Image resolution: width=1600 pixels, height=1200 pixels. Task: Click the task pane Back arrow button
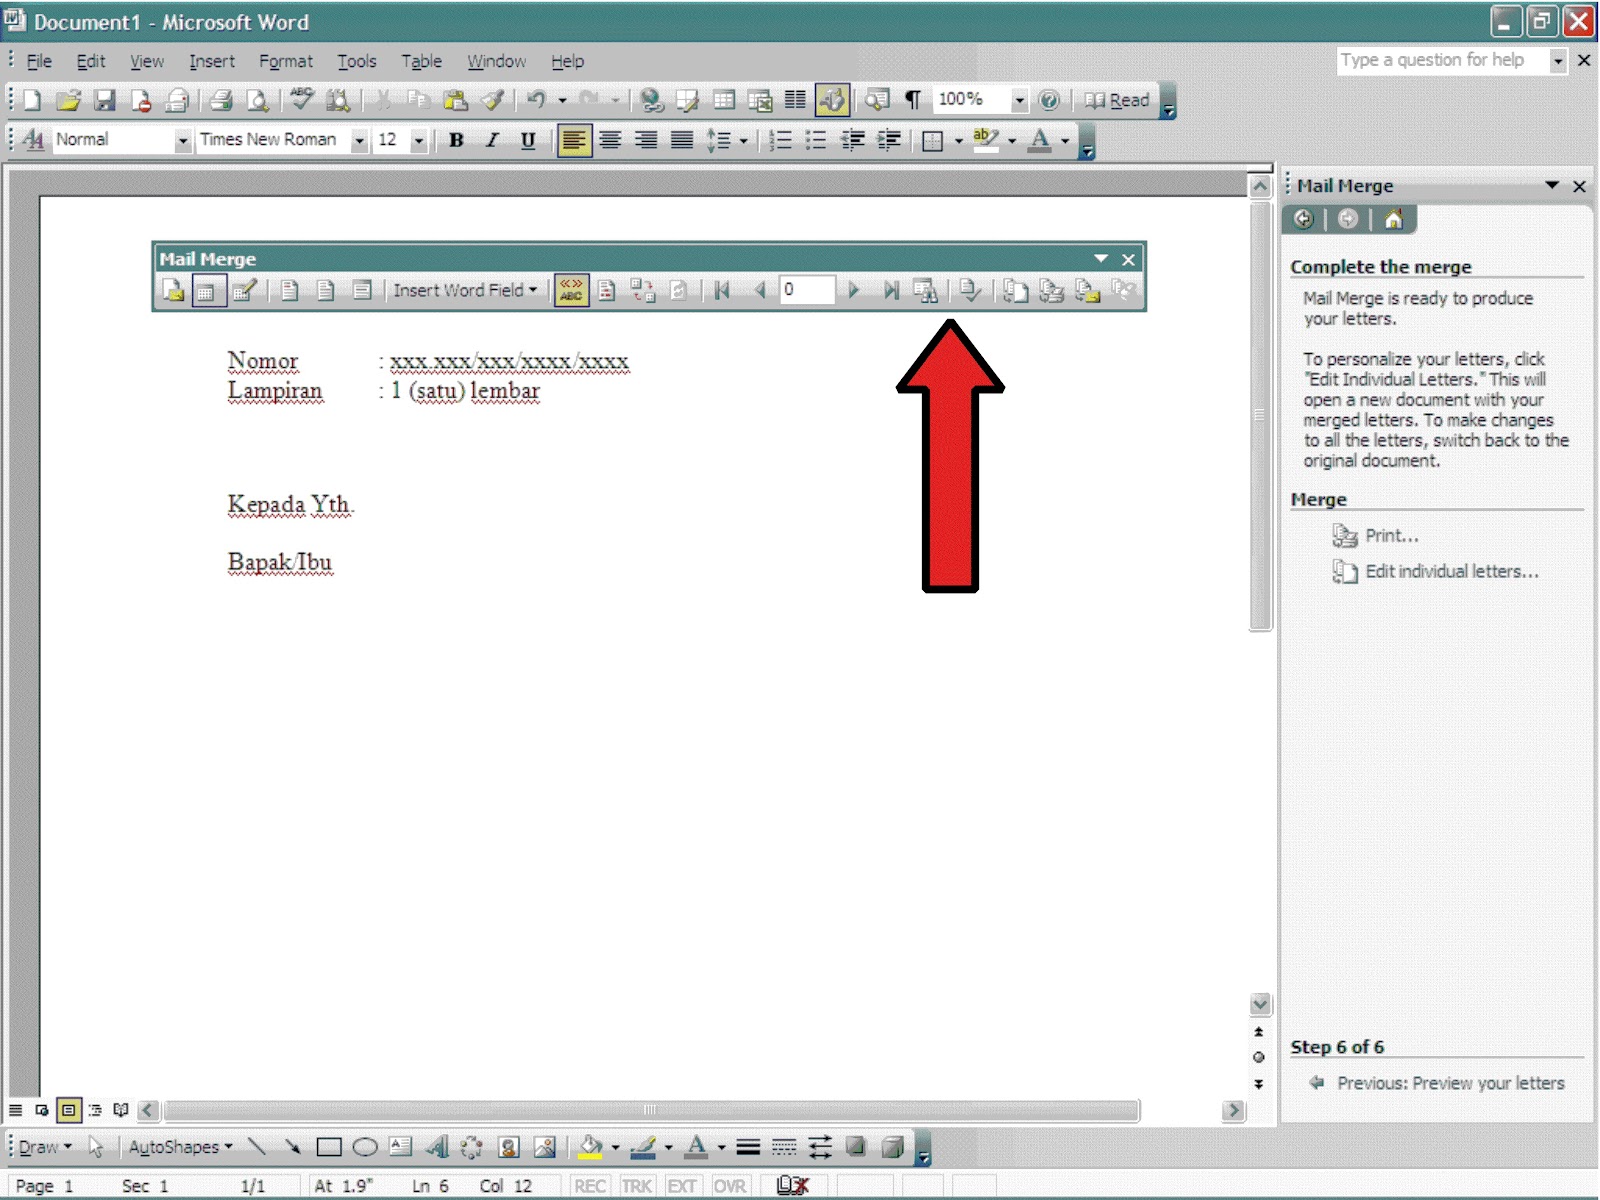(1303, 219)
